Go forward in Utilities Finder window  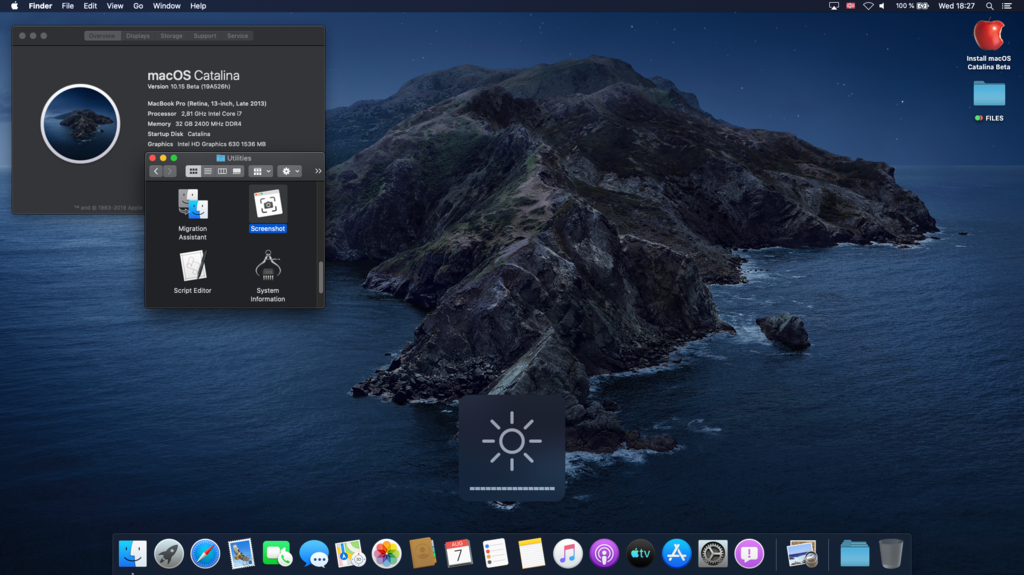[170, 171]
